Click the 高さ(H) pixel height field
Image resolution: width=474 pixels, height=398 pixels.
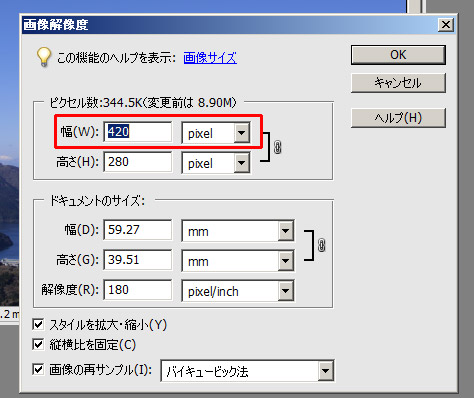[x=138, y=162]
